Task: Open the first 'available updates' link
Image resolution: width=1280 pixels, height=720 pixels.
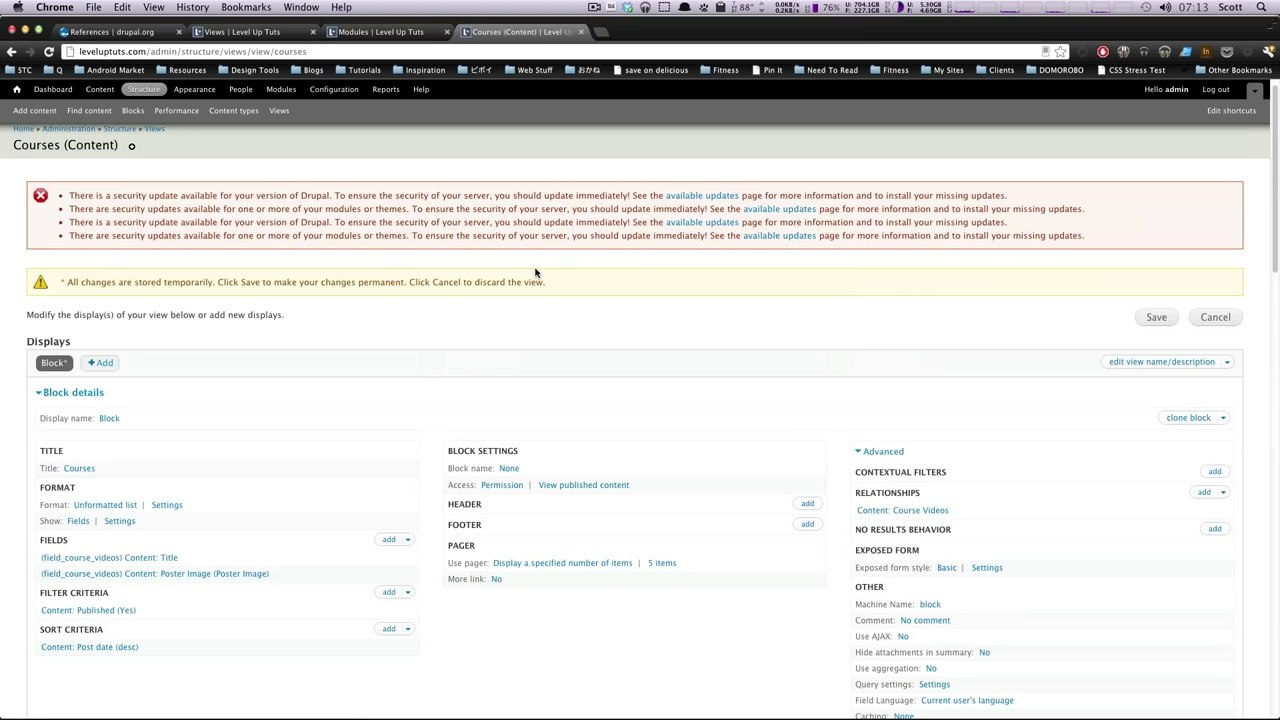Action: tap(702, 196)
